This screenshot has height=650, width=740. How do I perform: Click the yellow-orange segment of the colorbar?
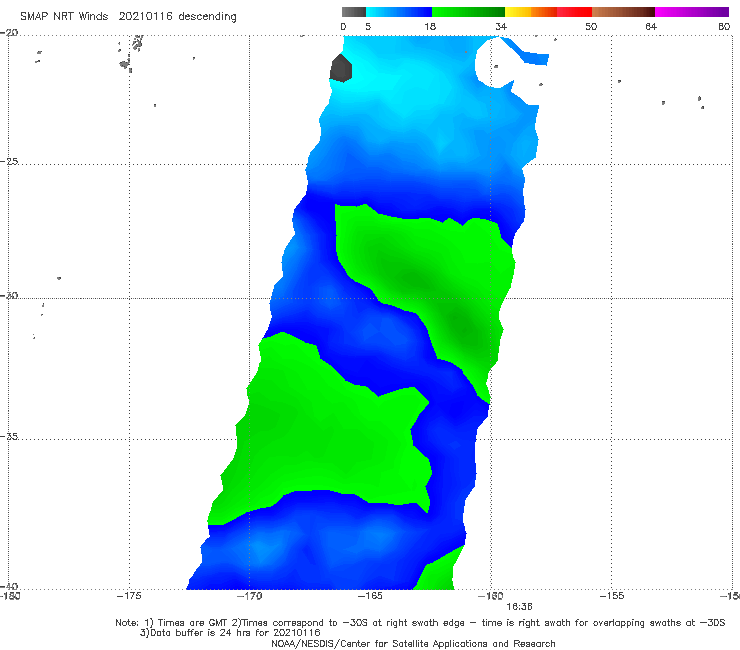[x=531, y=12]
